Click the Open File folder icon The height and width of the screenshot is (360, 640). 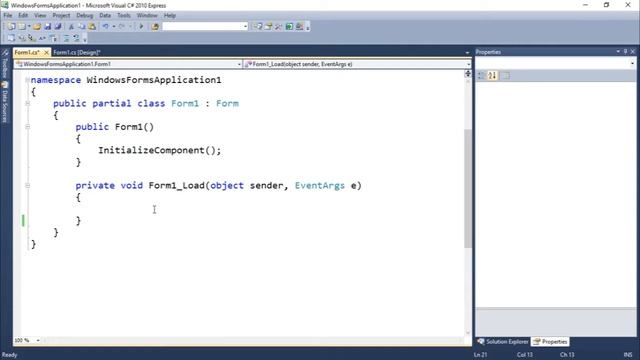(x=37, y=27)
